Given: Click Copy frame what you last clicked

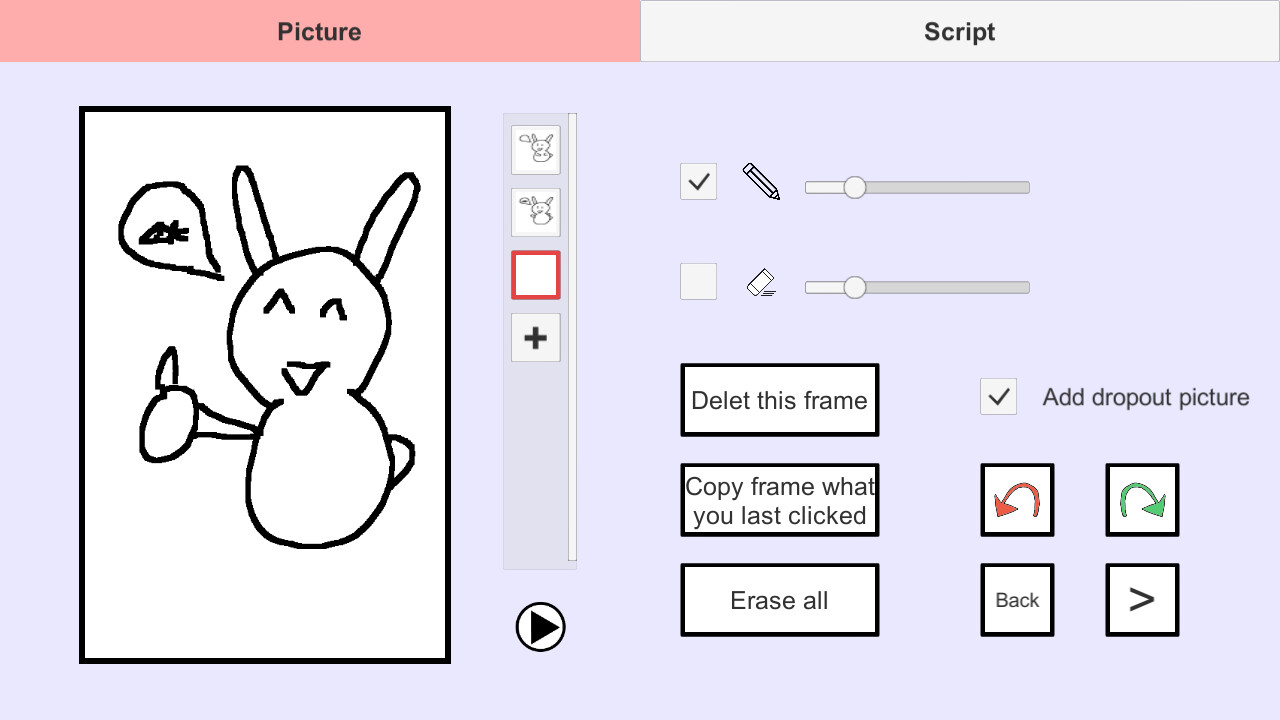Looking at the screenshot, I should (779, 500).
